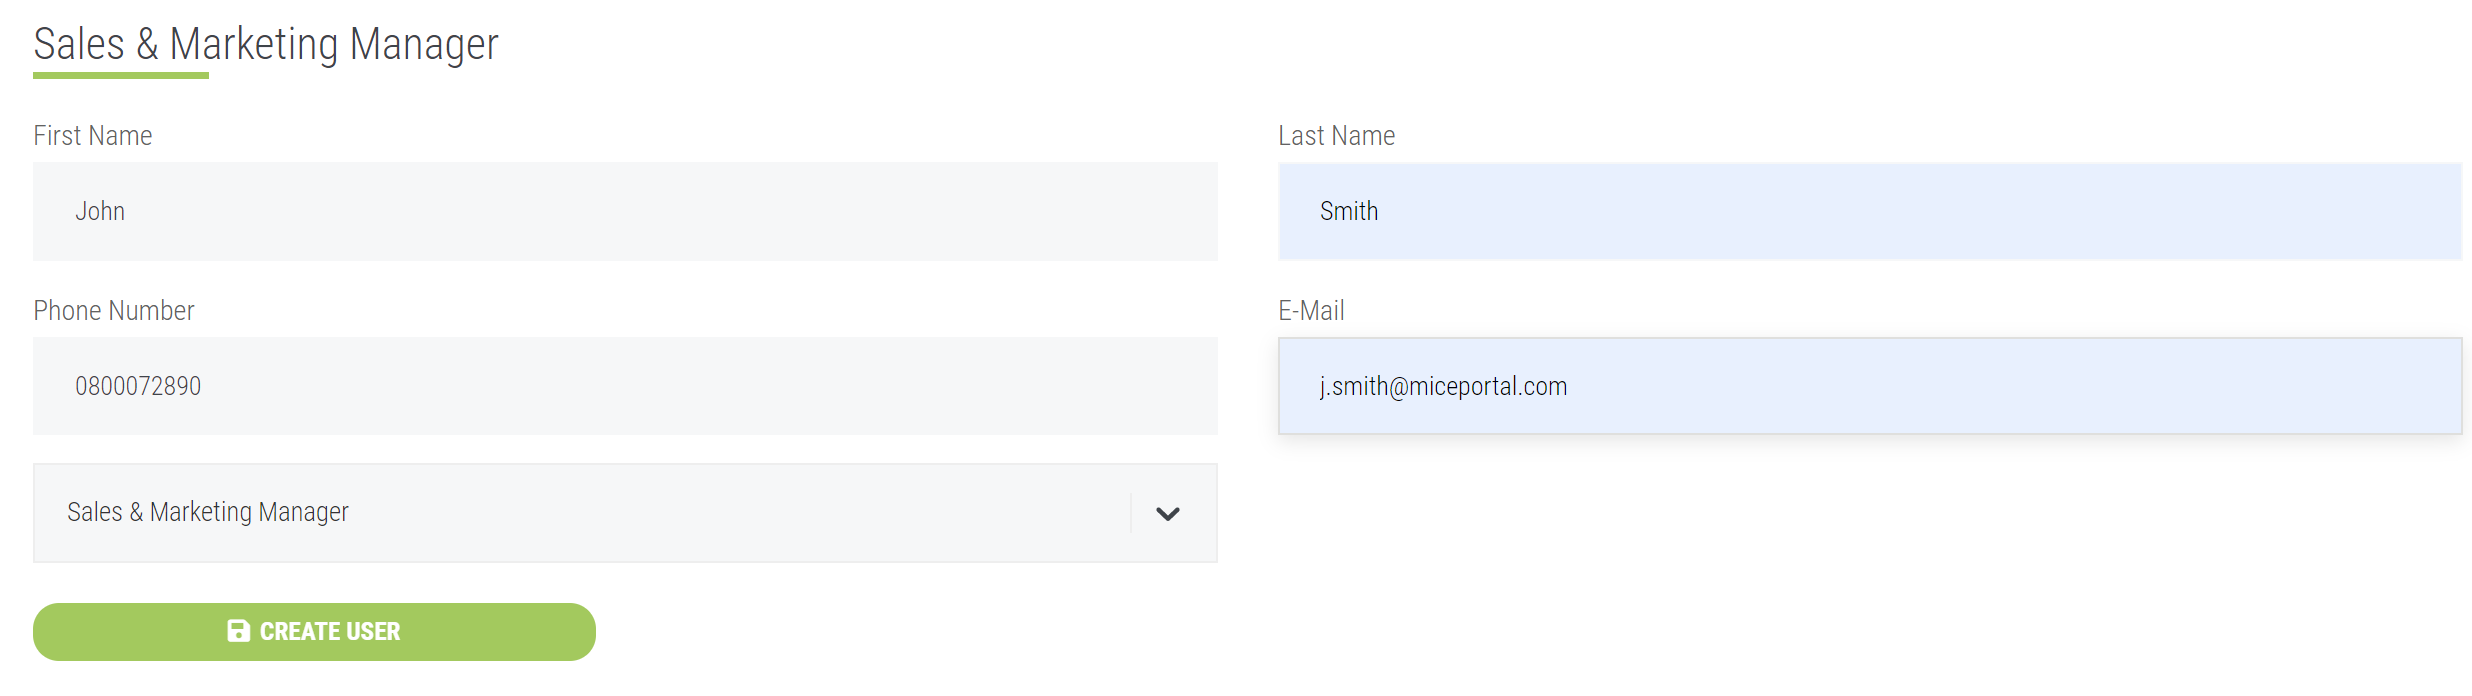Image resolution: width=2472 pixels, height=696 pixels.
Task: Click into the Phone Number input field
Action: [x=625, y=386]
